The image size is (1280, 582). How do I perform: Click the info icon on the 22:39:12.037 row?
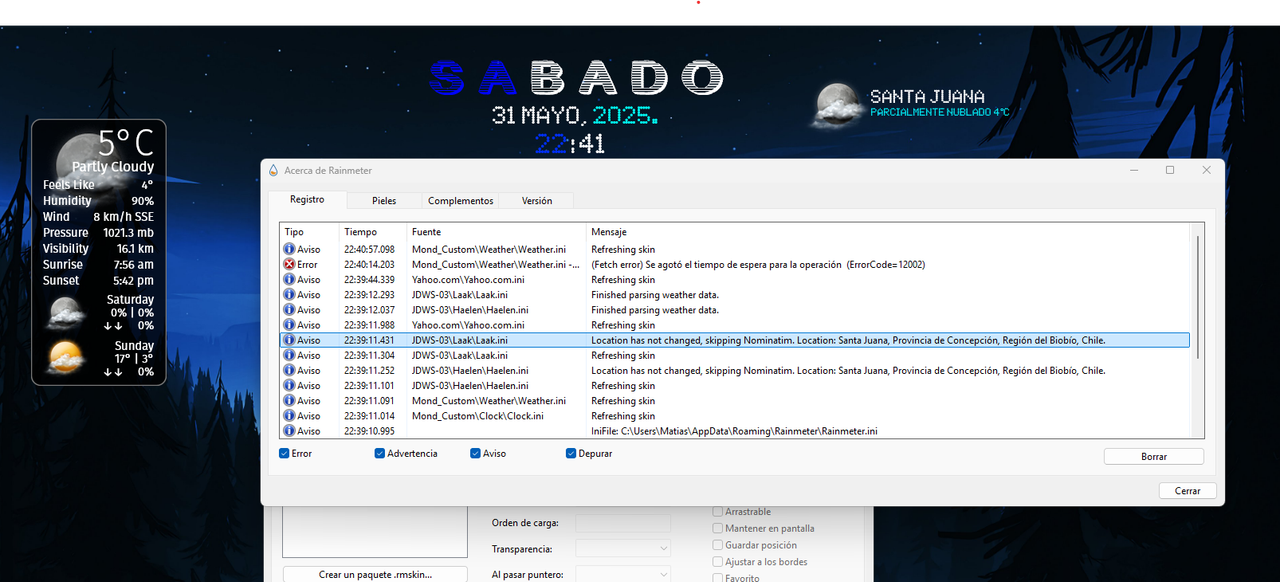(289, 309)
